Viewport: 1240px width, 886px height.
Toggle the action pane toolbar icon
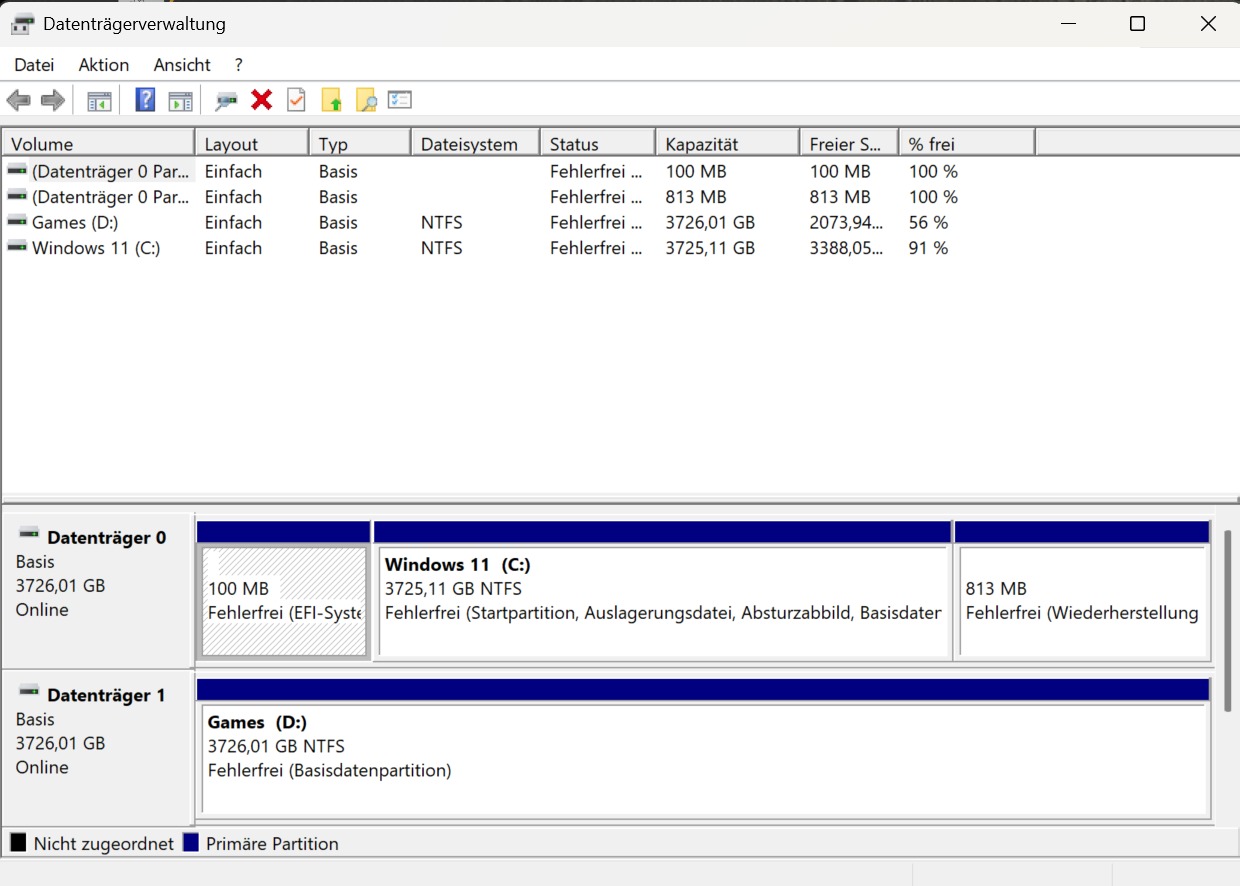point(180,100)
